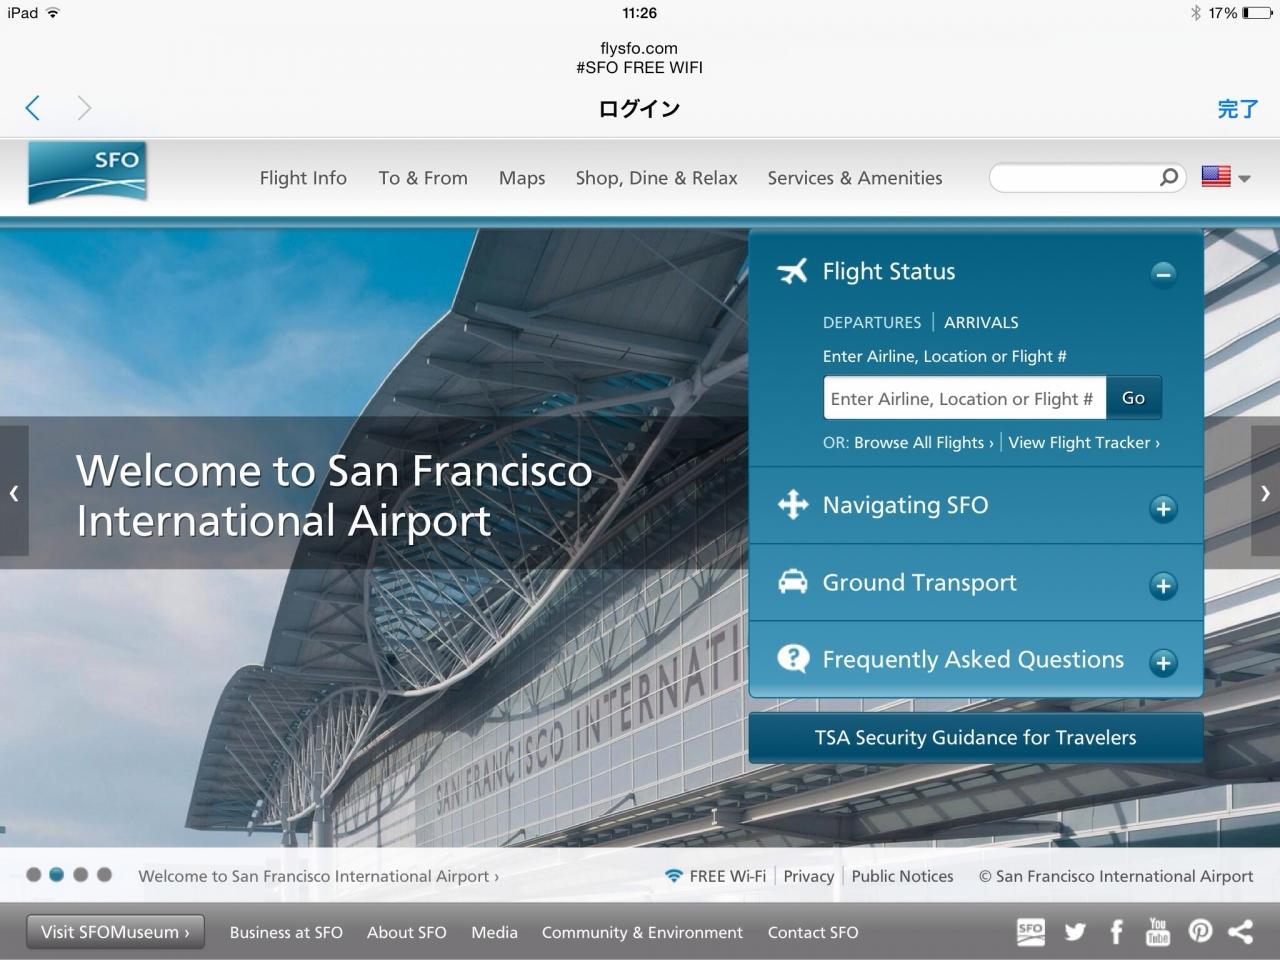
Task: Tap the SFO logo
Action: 88,173
